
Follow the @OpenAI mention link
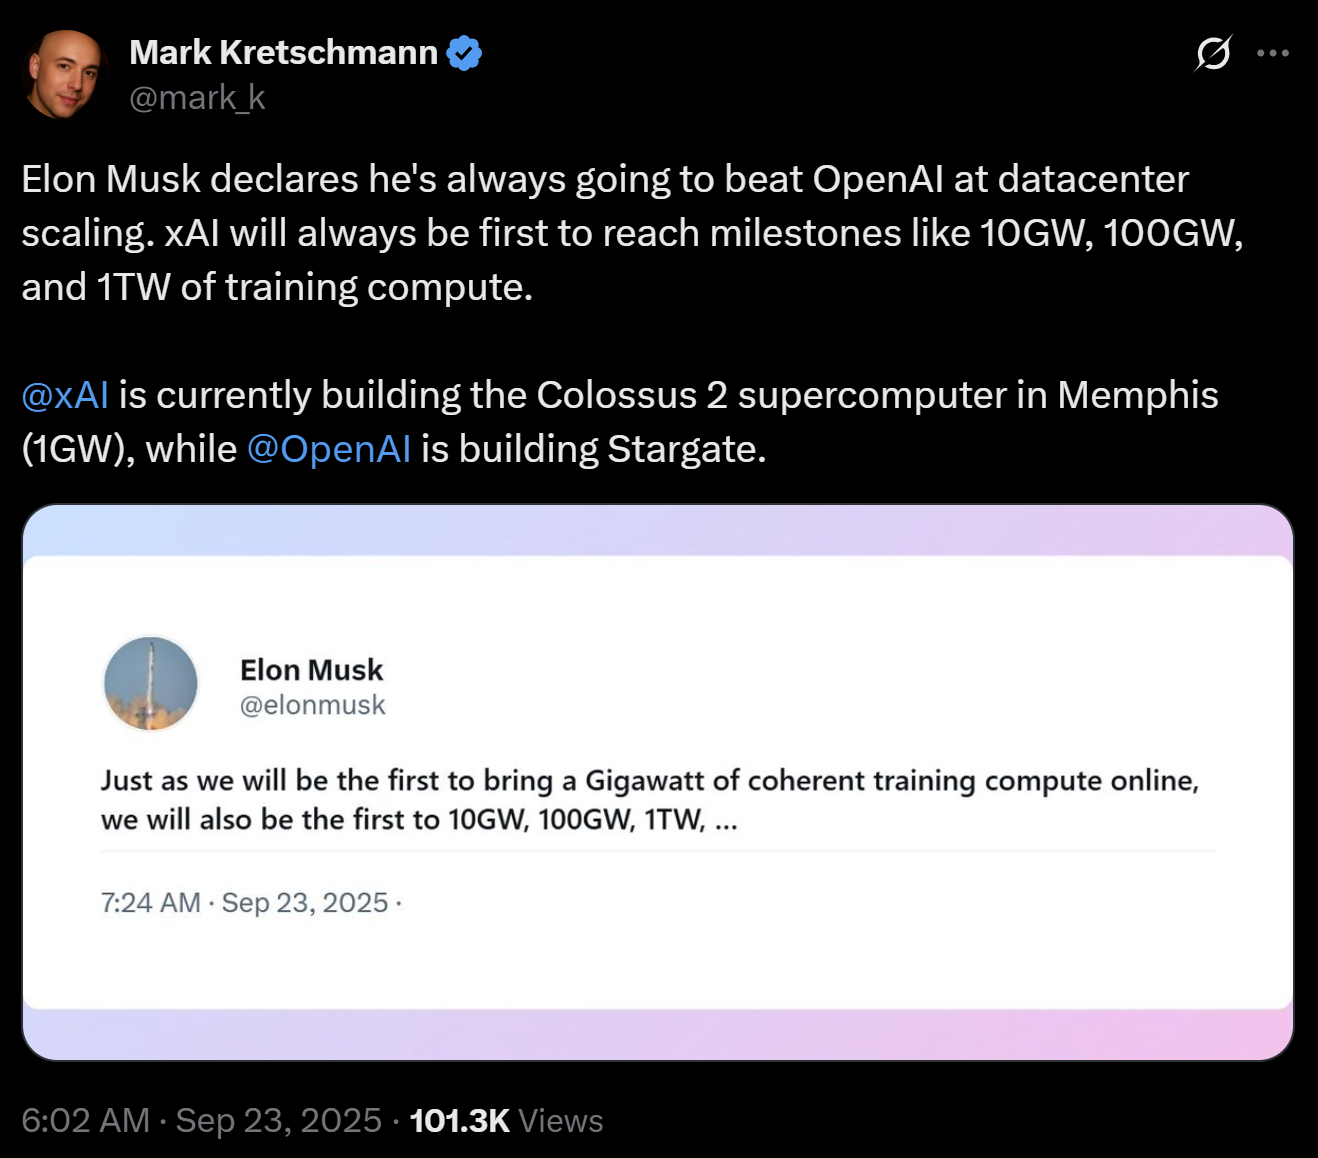(x=328, y=450)
